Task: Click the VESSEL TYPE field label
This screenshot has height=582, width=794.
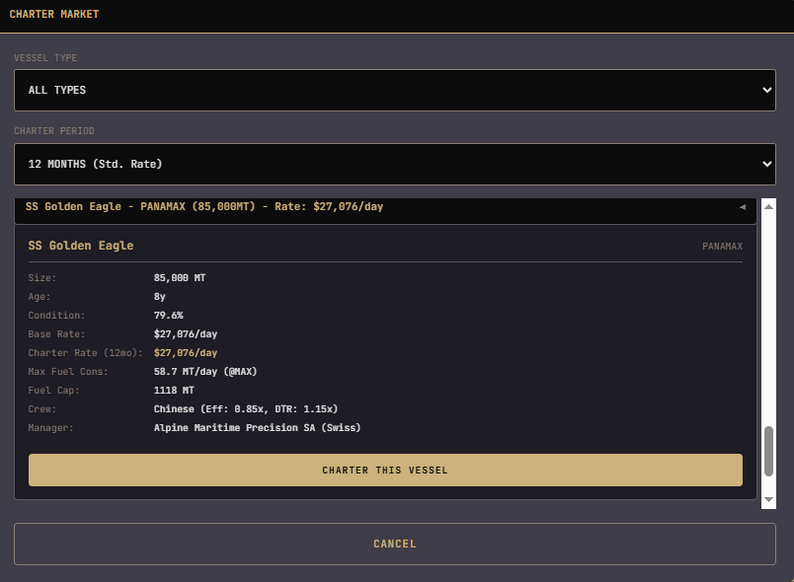Action: [x=45, y=58]
